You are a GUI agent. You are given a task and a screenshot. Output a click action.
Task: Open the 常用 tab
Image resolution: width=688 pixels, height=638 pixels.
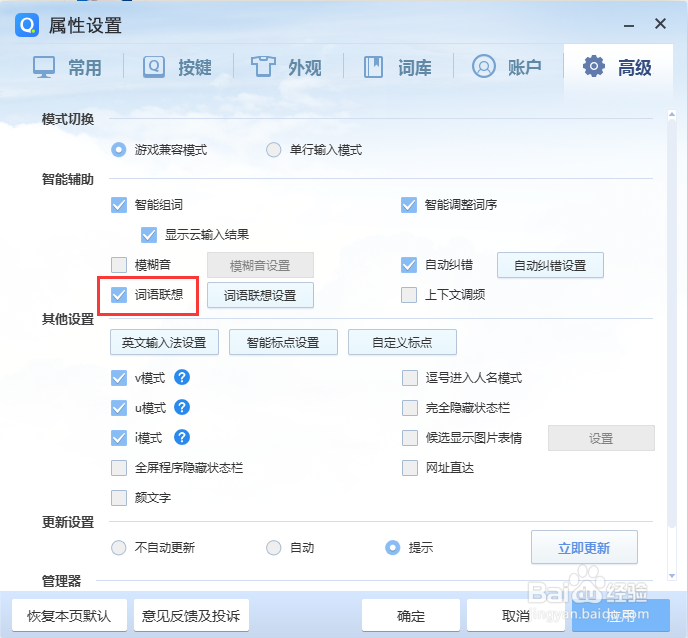click(68, 68)
